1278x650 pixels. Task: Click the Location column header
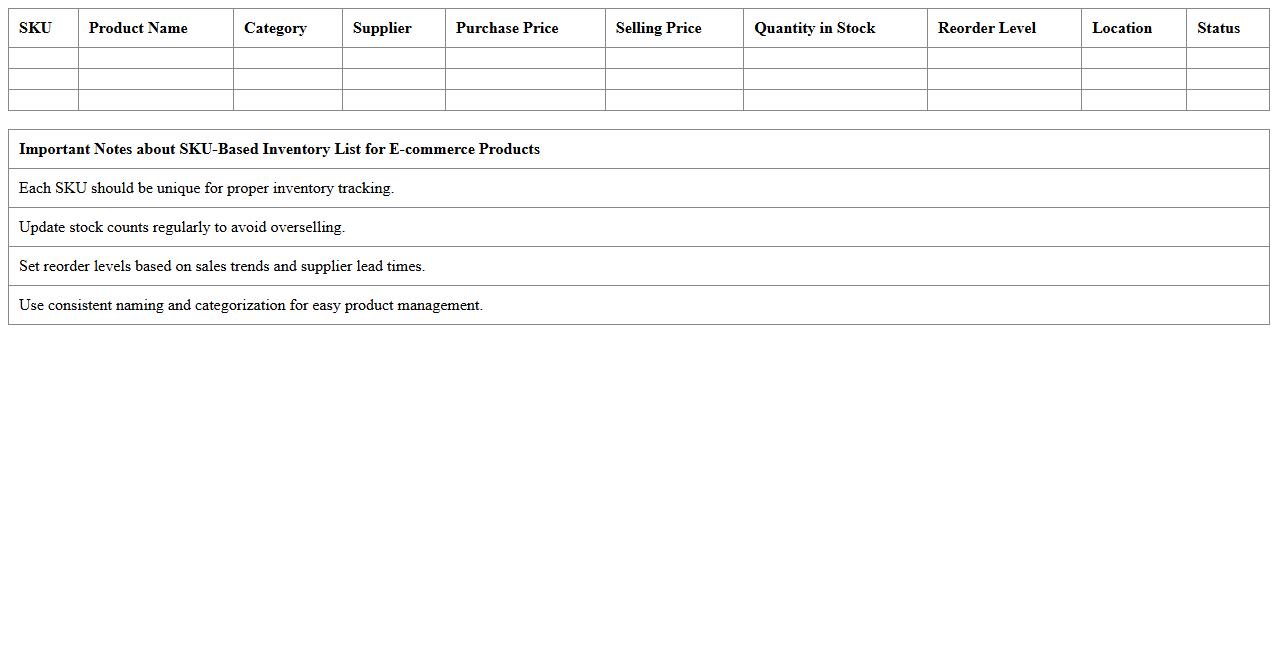(x=1121, y=28)
